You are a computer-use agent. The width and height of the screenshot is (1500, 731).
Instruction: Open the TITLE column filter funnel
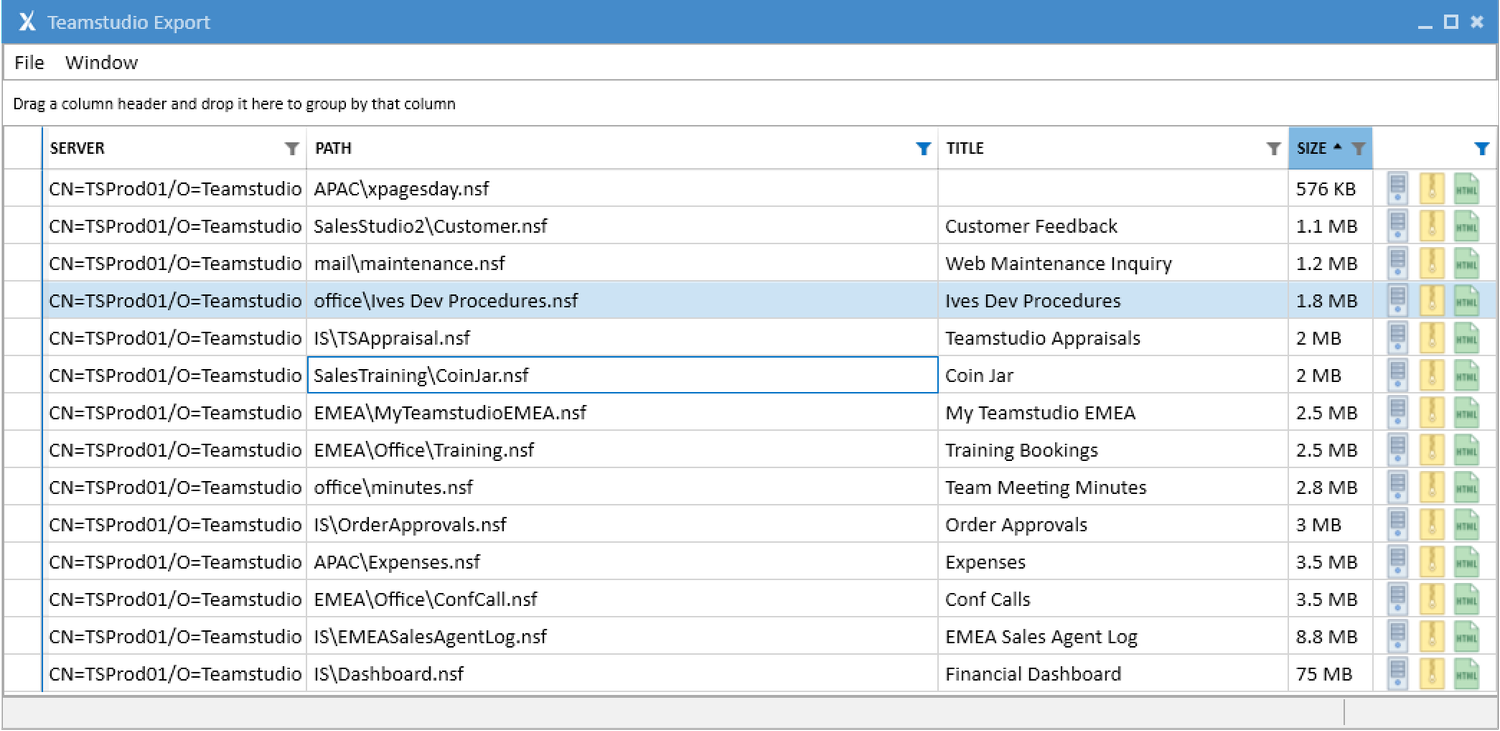coord(1273,148)
